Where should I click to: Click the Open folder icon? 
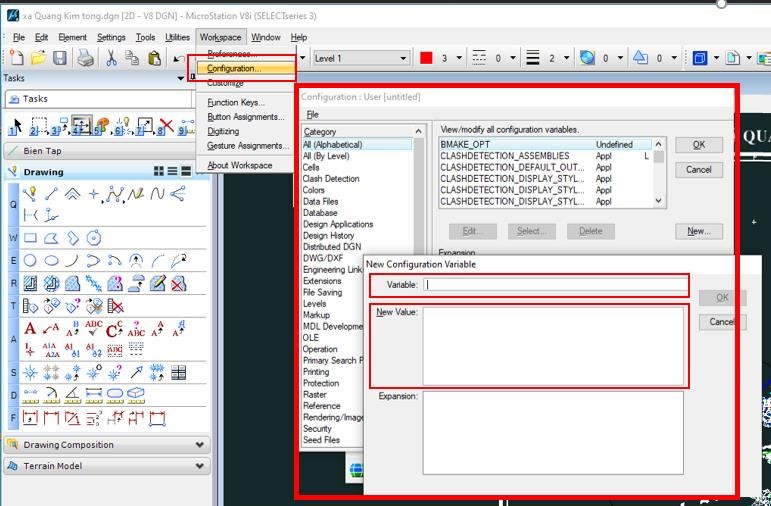click(38, 59)
